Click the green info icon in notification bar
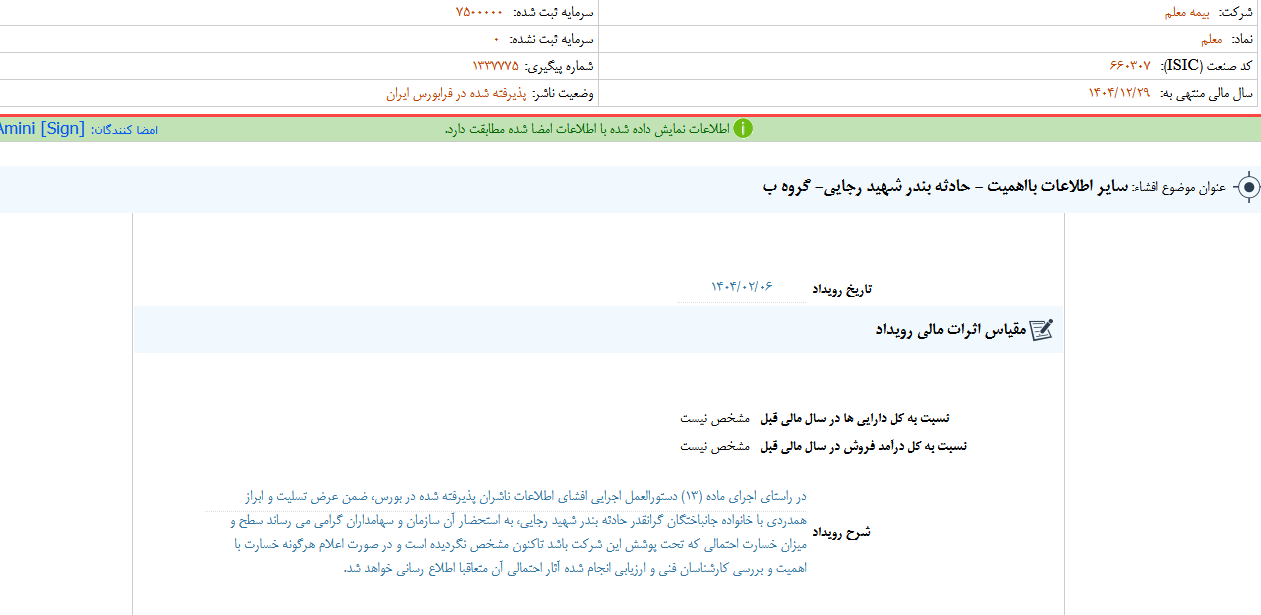 pos(743,129)
